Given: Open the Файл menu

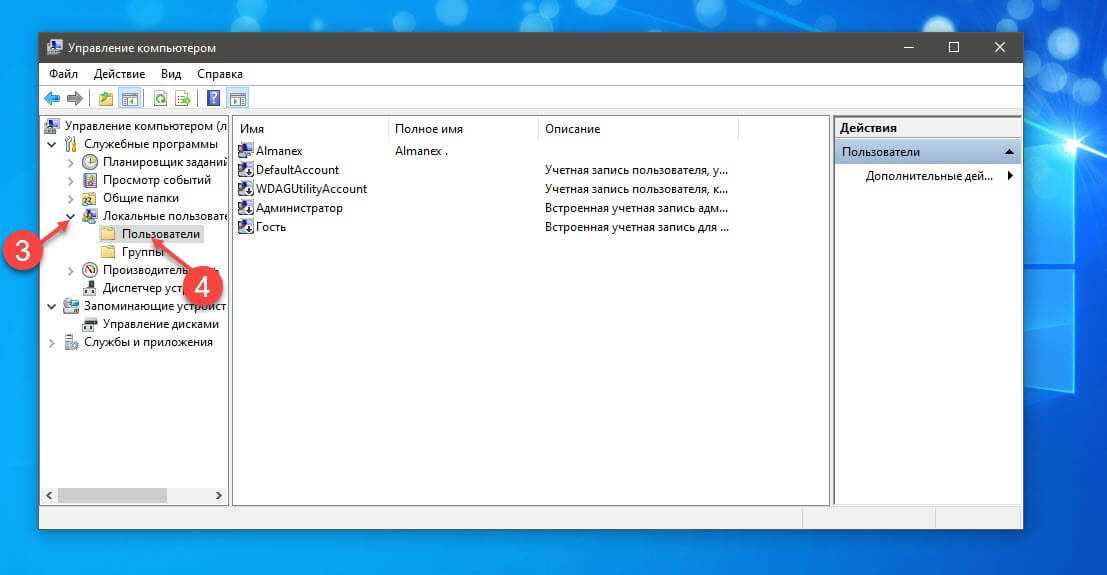Looking at the screenshot, I should 64,73.
